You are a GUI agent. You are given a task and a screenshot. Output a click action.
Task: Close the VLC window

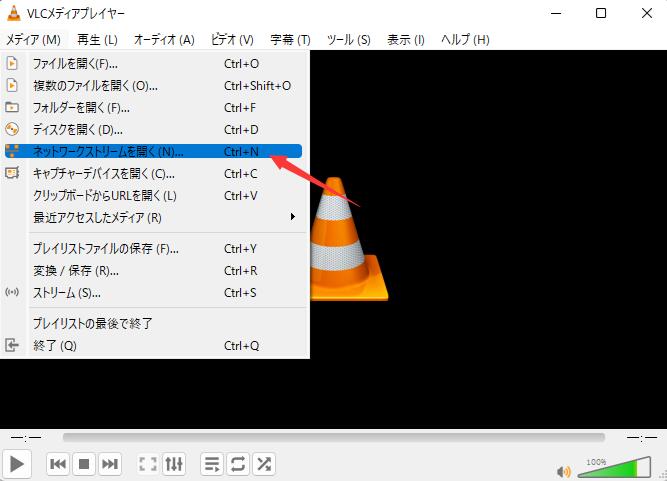(x=647, y=13)
